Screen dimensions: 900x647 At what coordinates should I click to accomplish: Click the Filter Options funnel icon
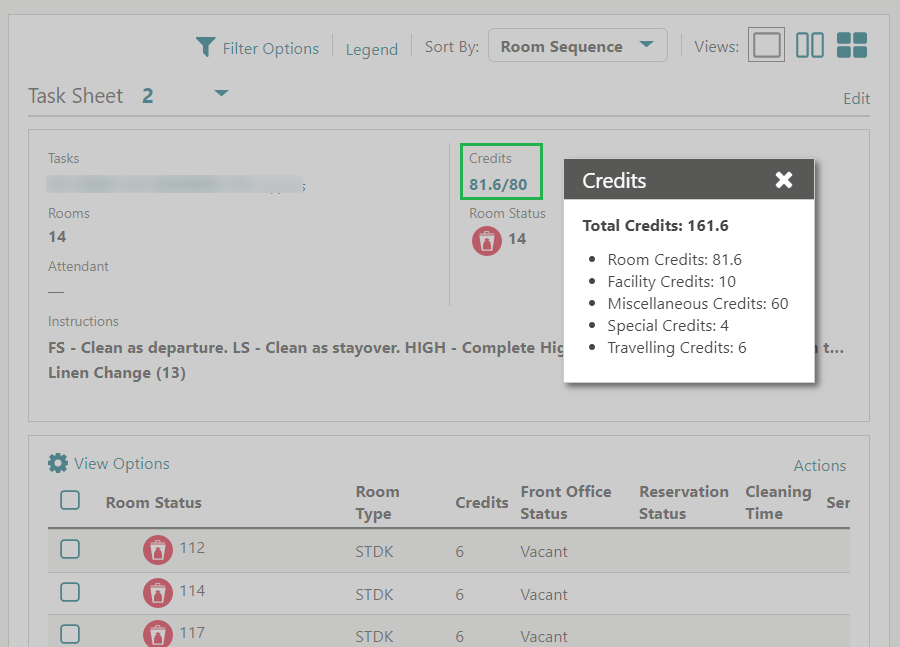pos(205,47)
